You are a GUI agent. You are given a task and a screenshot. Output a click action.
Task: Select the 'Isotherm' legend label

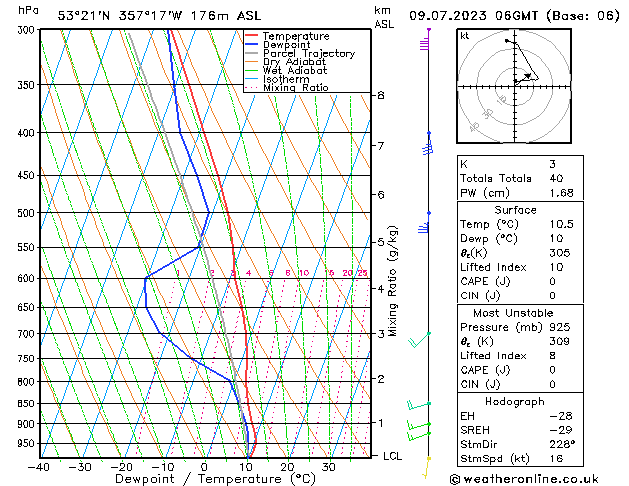(286, 79)
